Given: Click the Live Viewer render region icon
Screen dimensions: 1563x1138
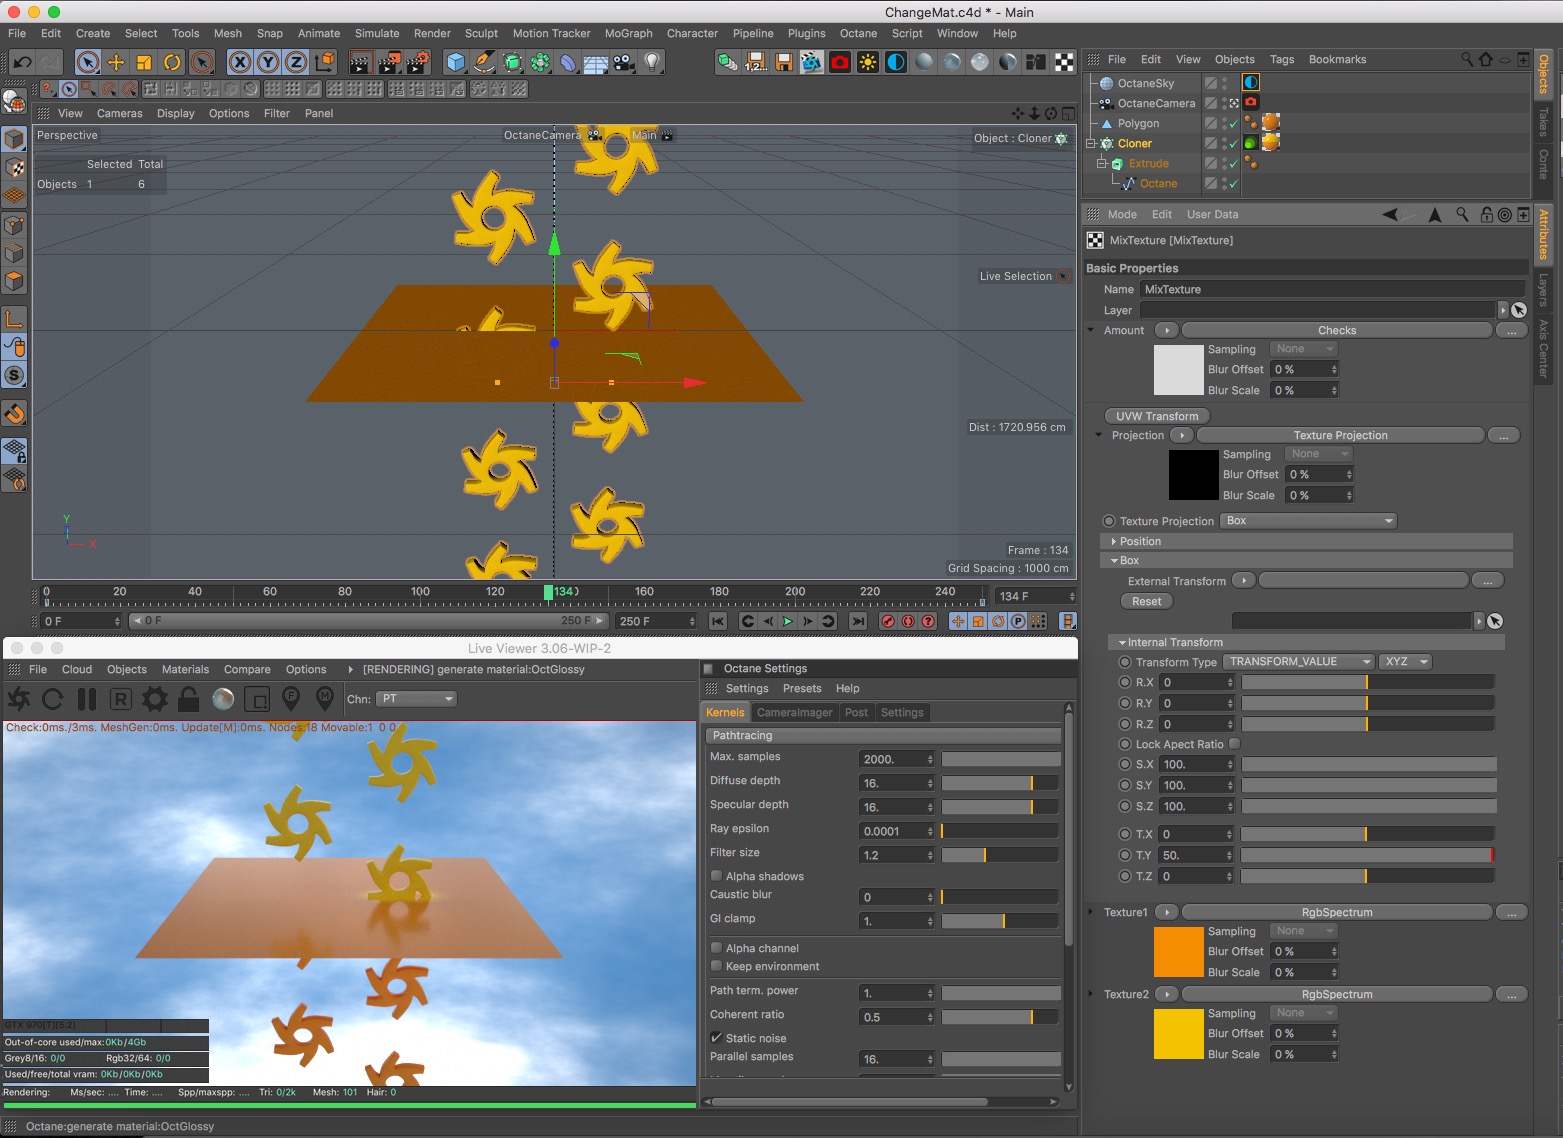Looking at the screenshot, I should click(257, 698).
